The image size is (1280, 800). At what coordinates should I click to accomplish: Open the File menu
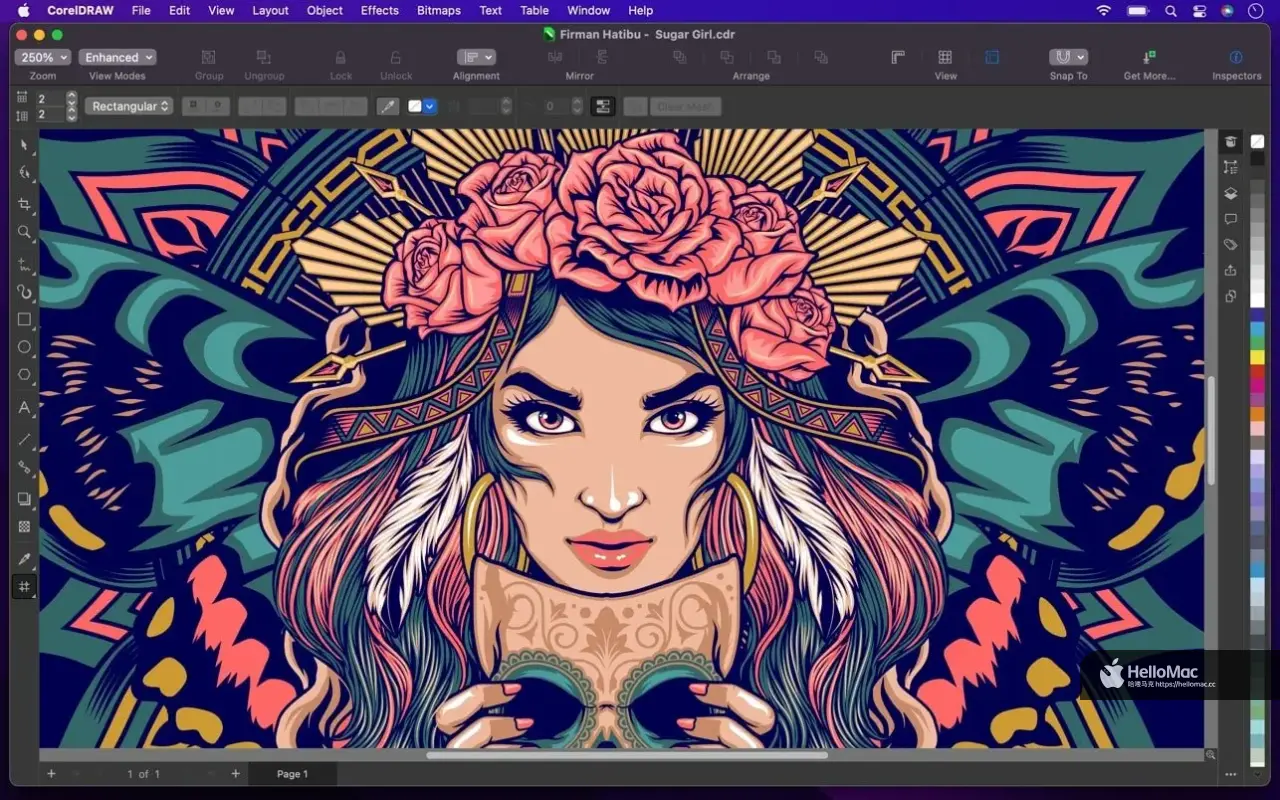[141, 10]
